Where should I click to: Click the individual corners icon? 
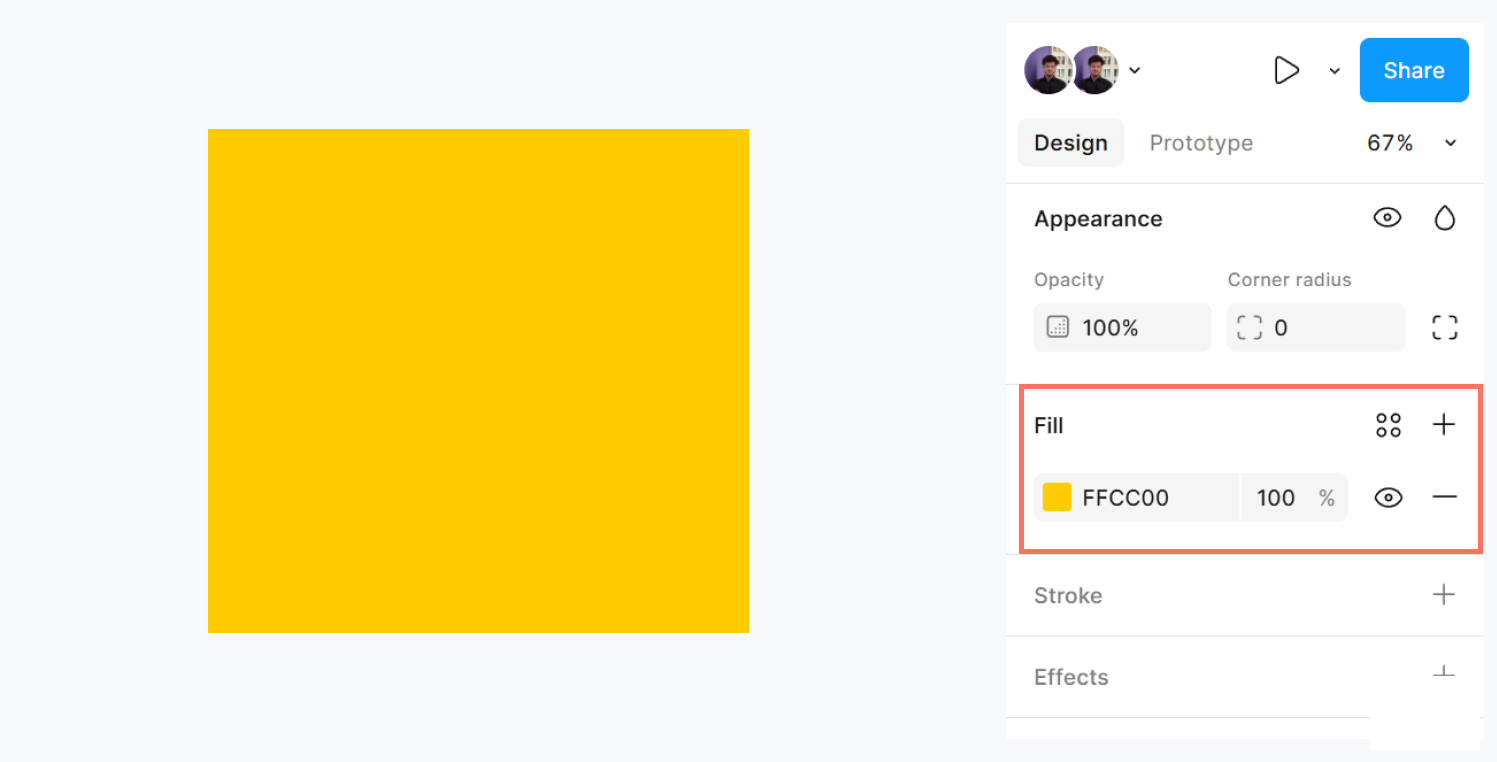[1444, 327]
